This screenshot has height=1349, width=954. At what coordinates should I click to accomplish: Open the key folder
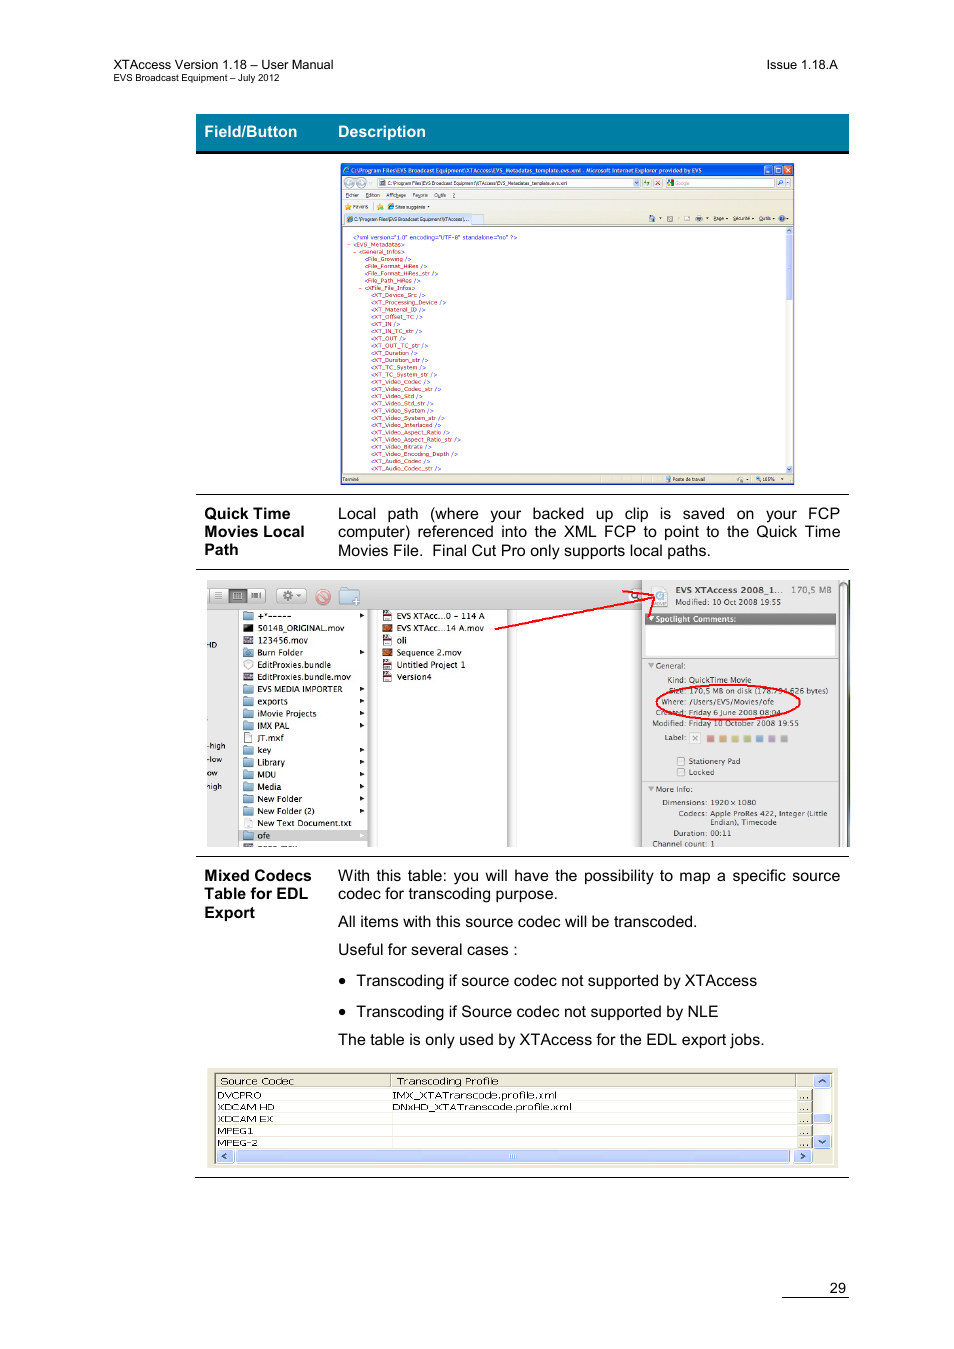pyautogui.click(x=257, y=750)
